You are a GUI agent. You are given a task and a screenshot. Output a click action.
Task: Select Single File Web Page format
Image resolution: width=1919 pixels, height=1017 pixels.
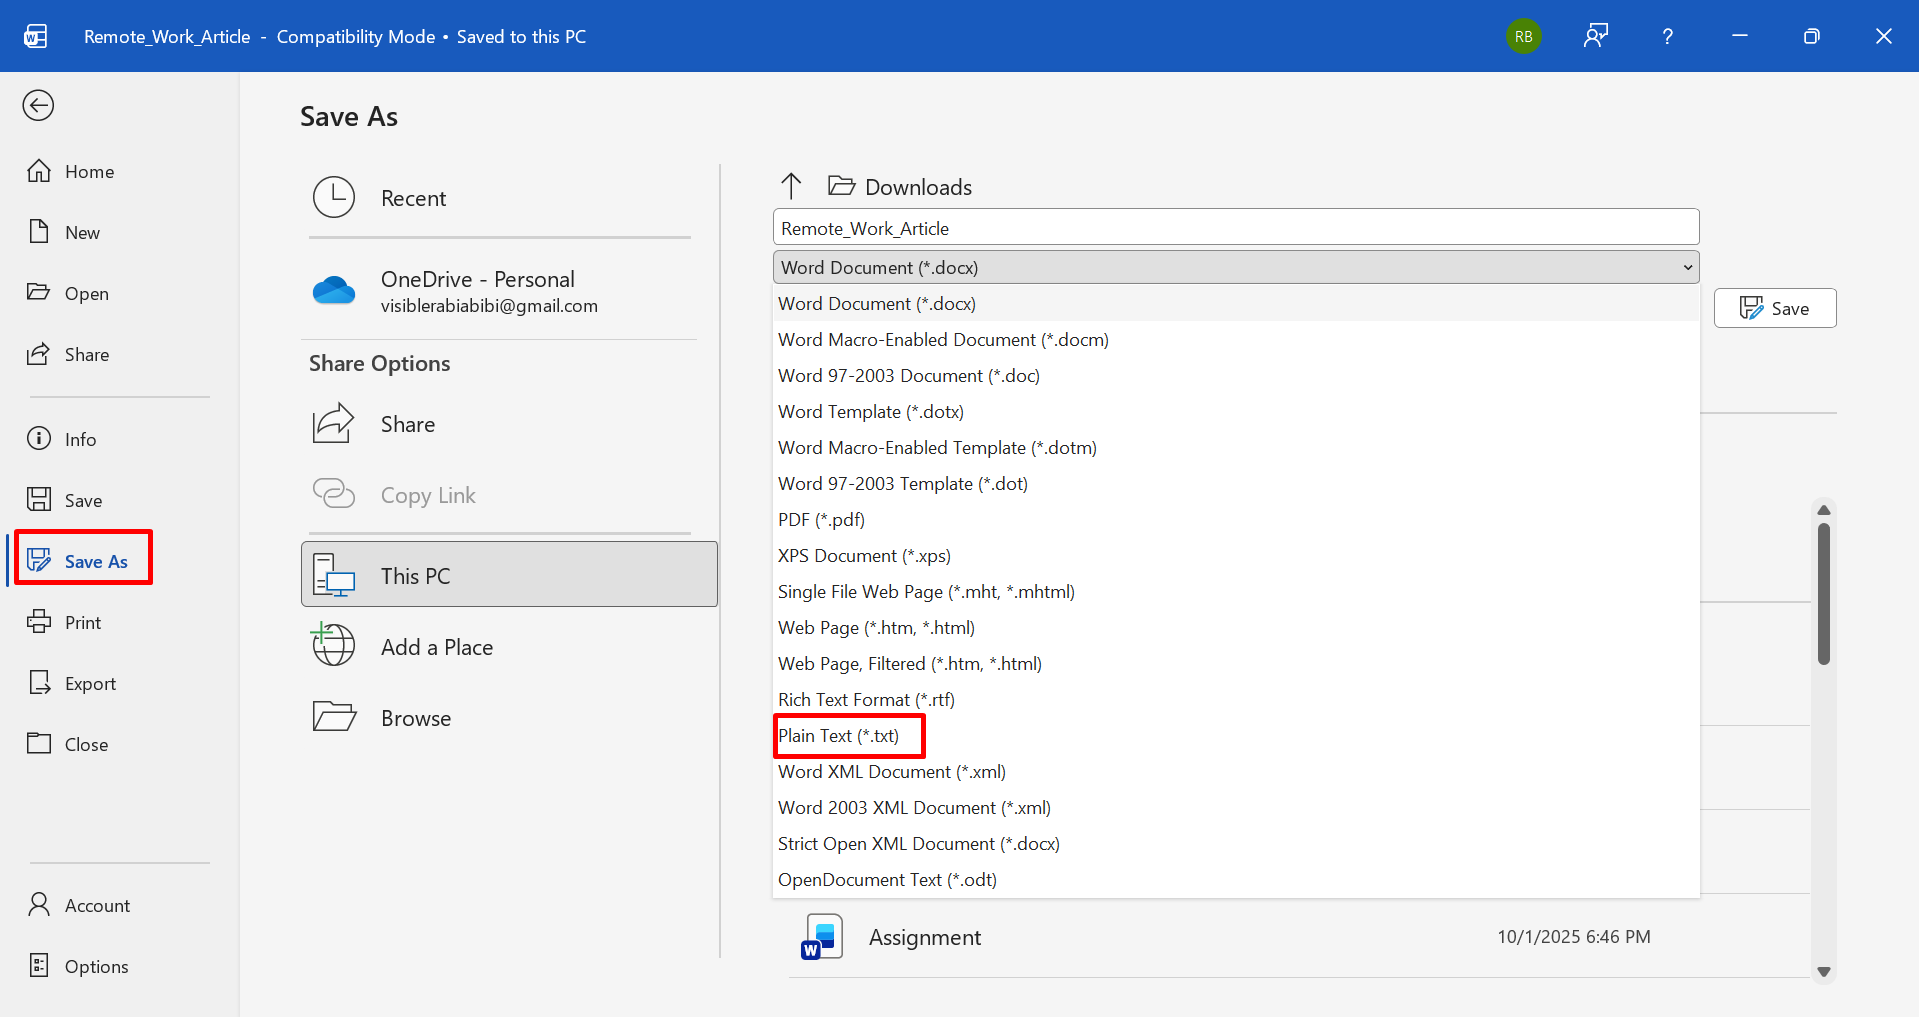coord(1236,591)
